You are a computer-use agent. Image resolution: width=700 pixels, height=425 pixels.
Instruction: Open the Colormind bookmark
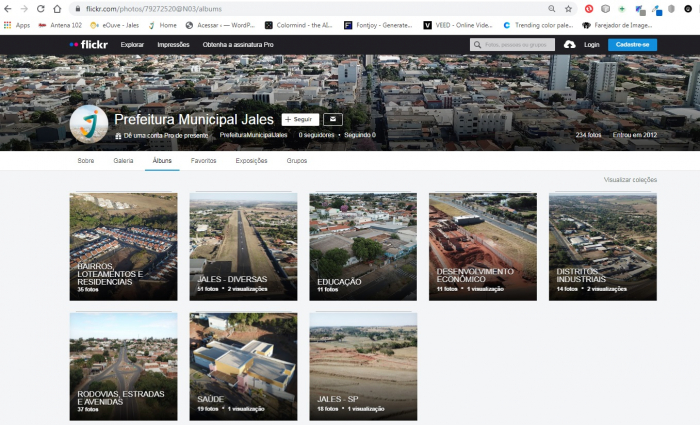coord(299,25)
